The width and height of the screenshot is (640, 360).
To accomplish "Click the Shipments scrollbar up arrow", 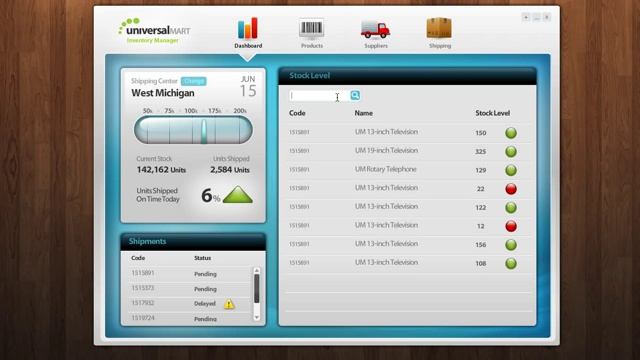I will [x=257, y=271].
